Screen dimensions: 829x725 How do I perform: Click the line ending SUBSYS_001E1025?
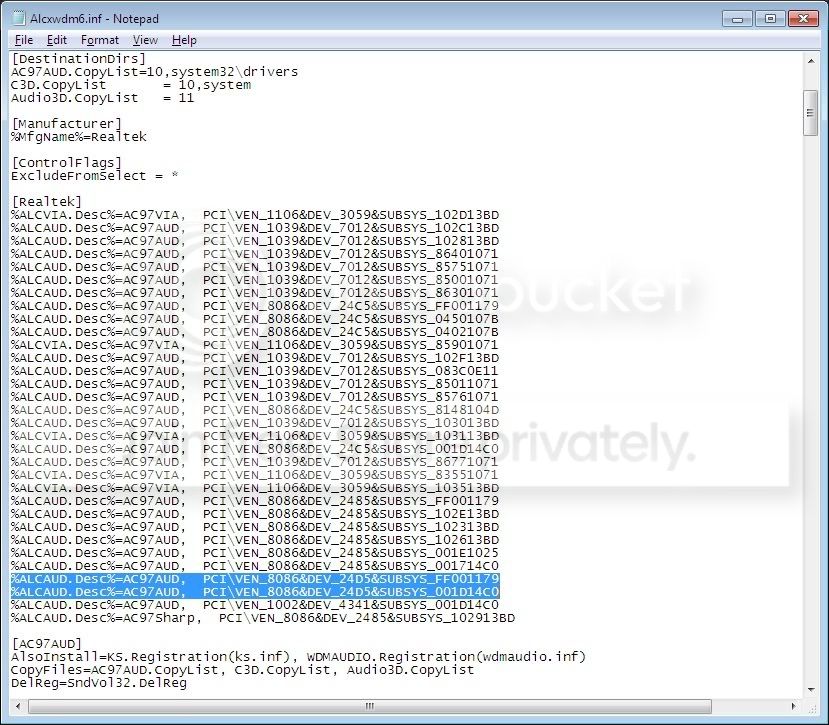[255, 553]
